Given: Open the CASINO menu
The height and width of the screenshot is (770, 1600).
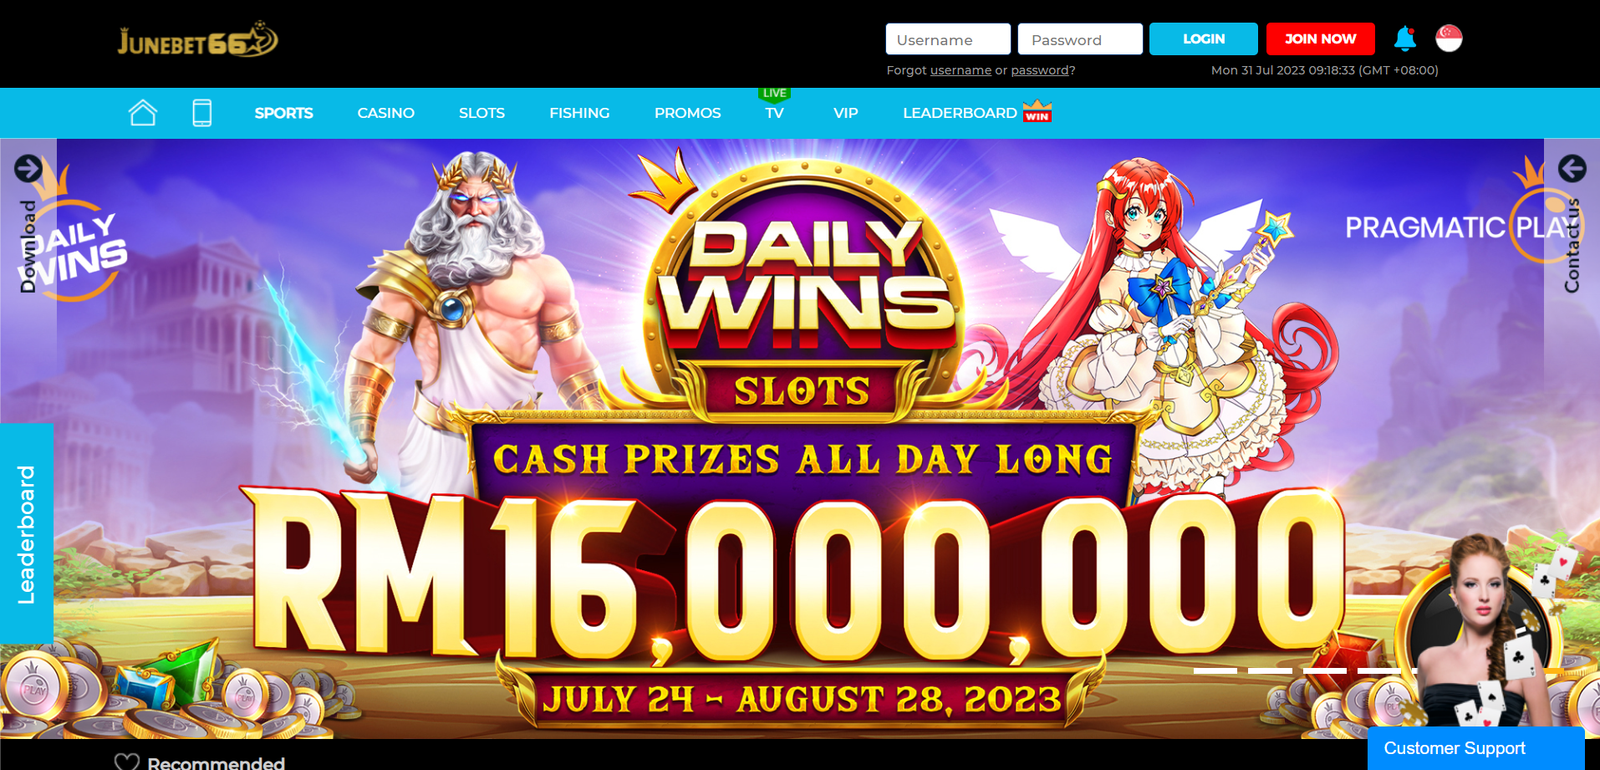Looking at the screenshot, I should tap(386, 113).
